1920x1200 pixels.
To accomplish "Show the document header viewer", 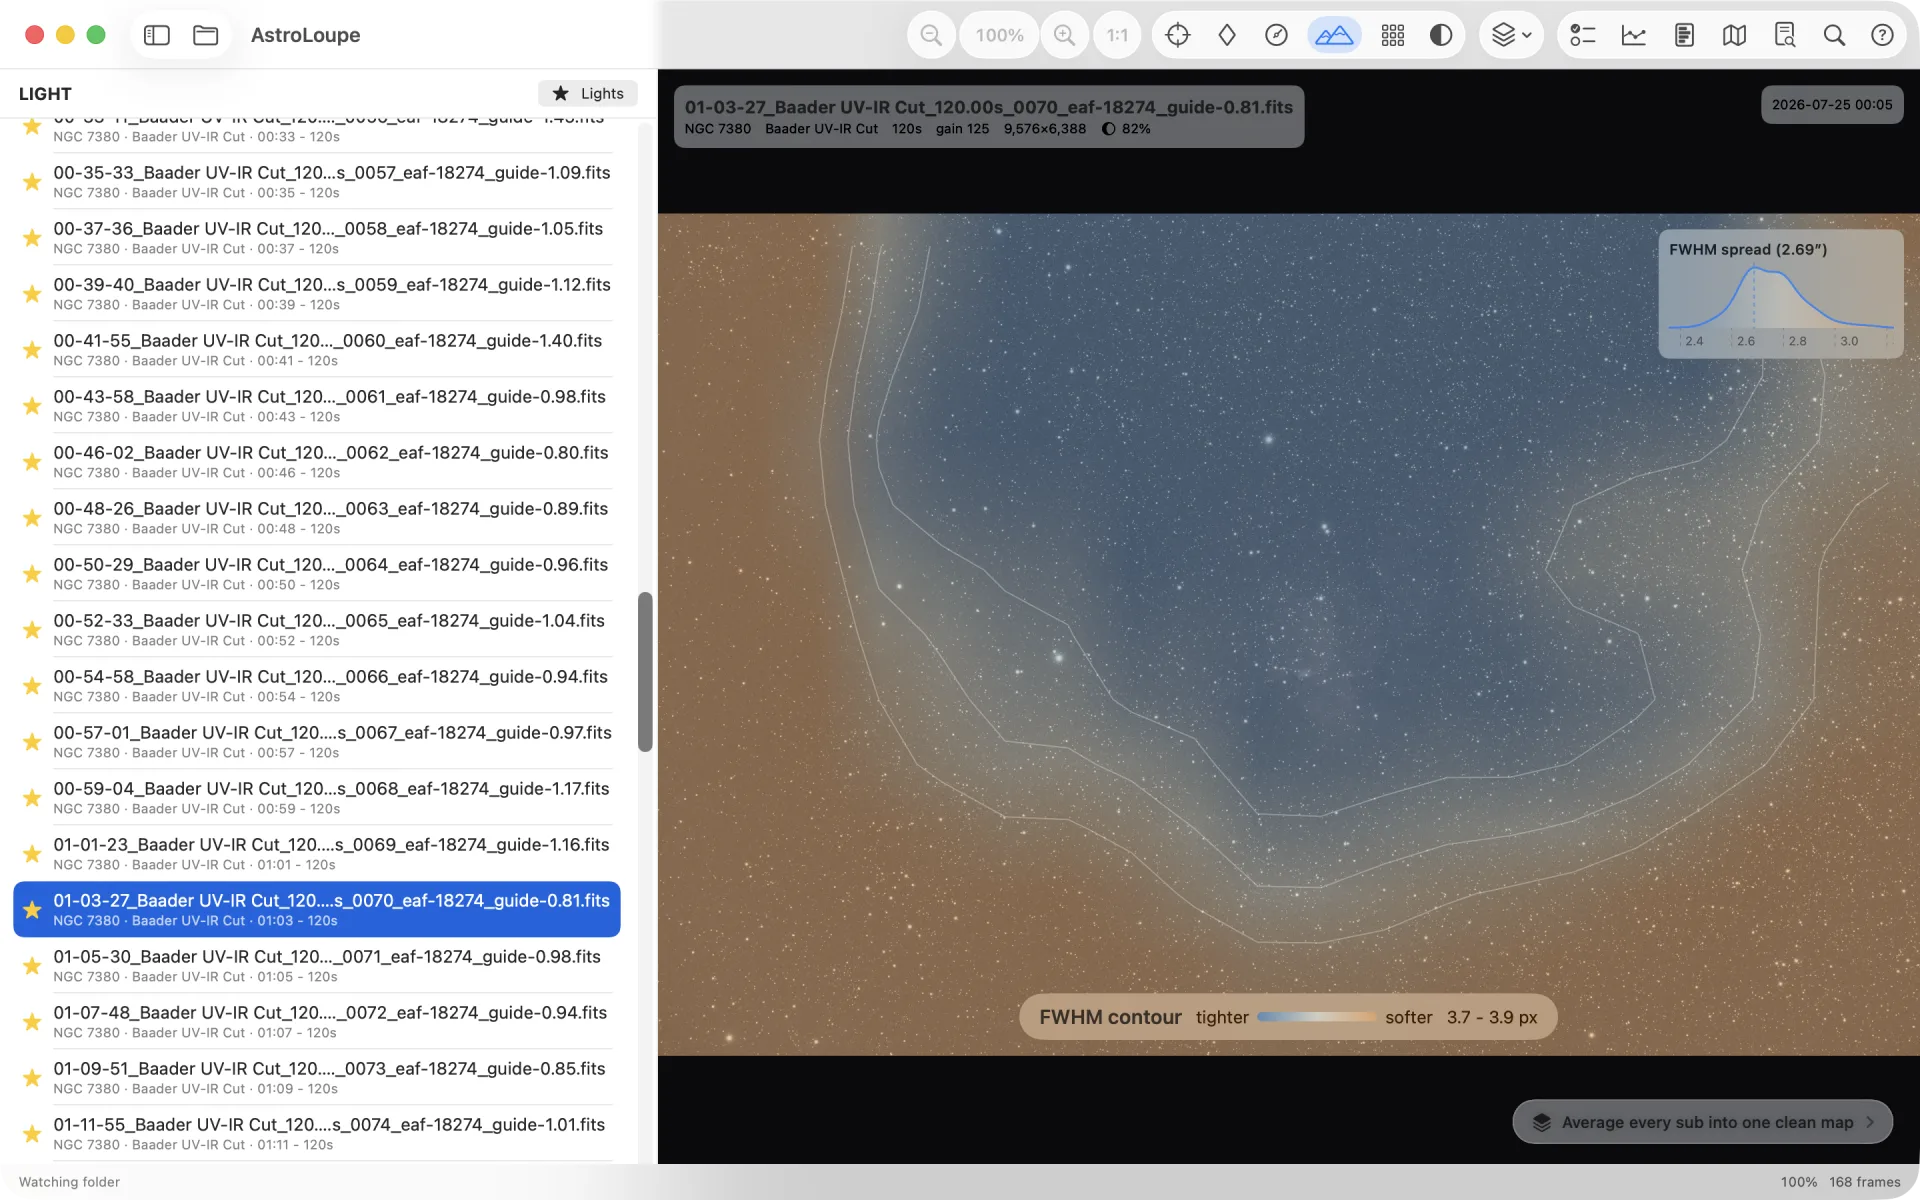I will [1684, 35].
